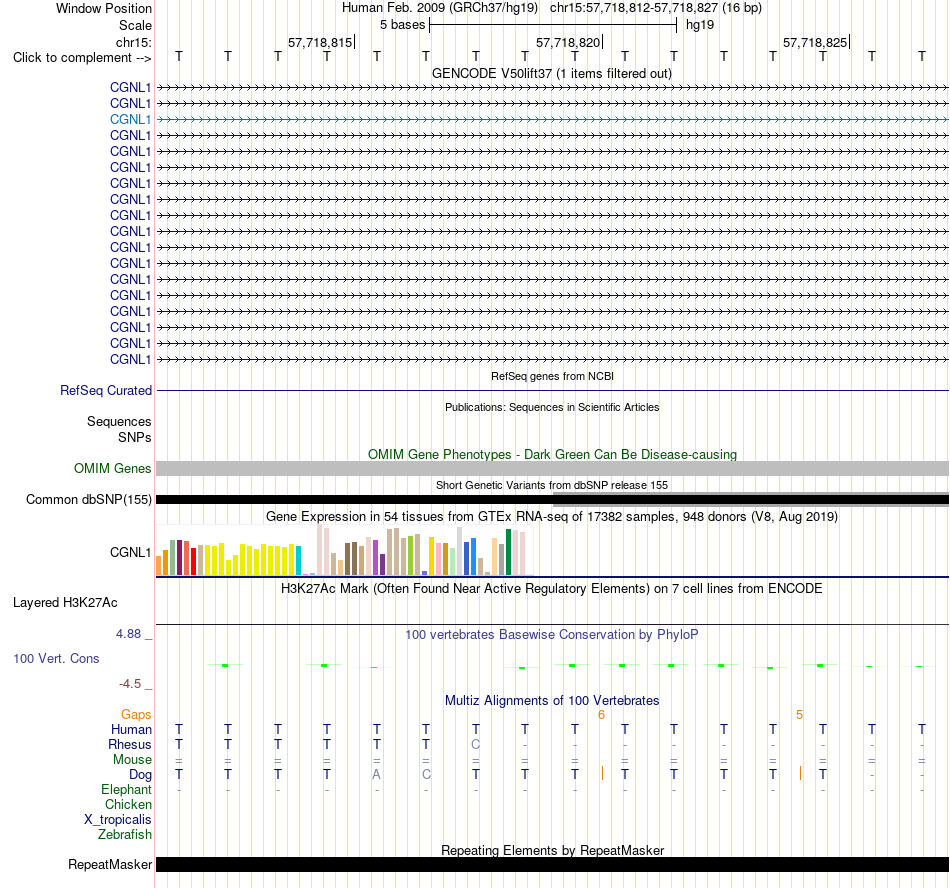Screen dimensions: 950x888
Task: Click the Rhesus alignment row label
Action: 130,744
